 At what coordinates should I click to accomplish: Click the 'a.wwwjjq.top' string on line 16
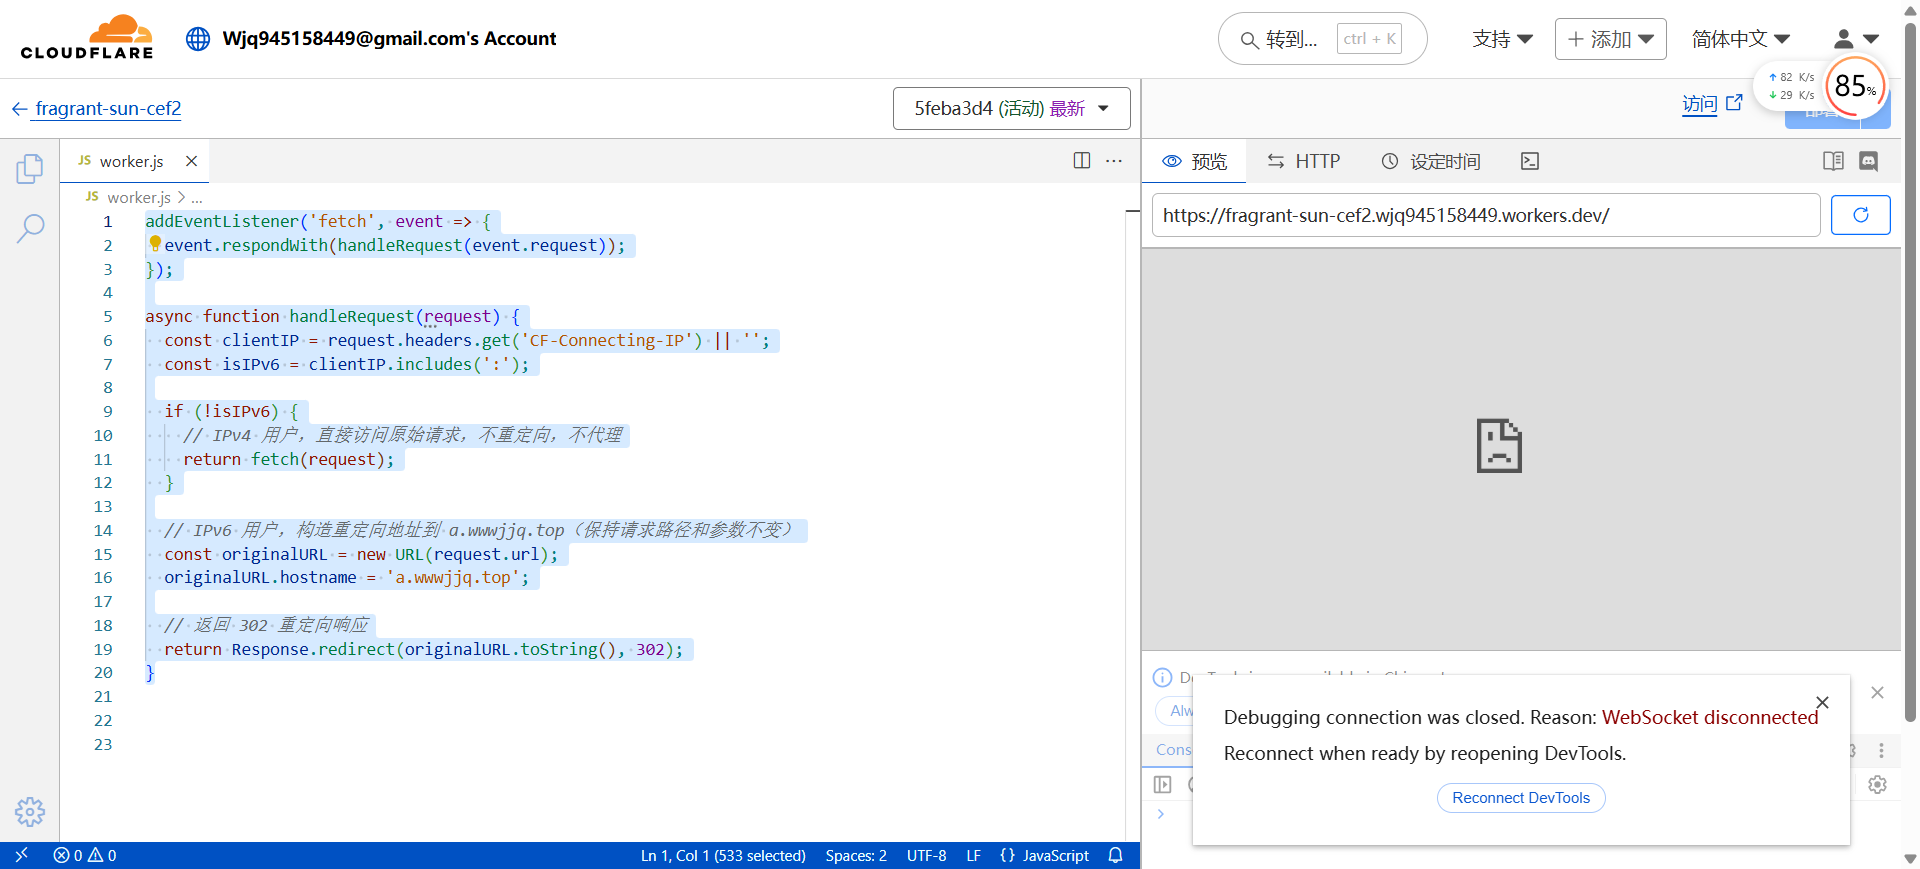click(x=453, y=577)
